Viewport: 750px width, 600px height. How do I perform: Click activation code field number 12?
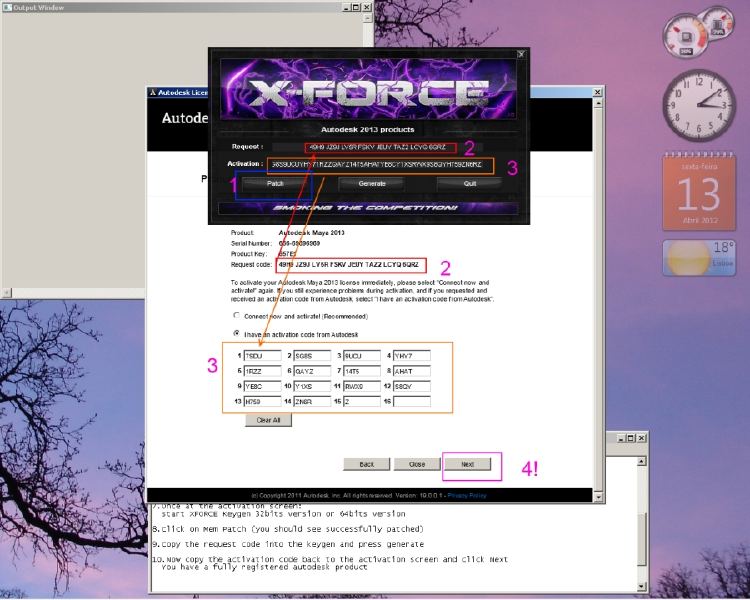coord(412,386)
